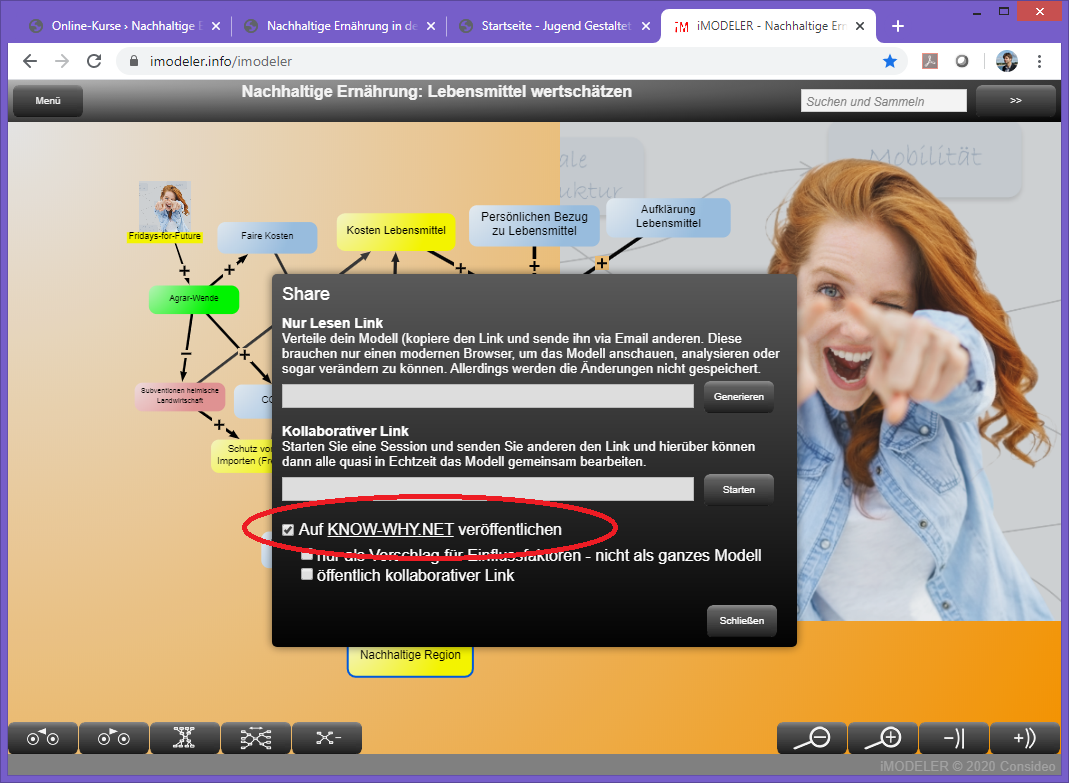1069x783 pixels.
Task: Close the iMODELER tab
Action: click(860, 26)
